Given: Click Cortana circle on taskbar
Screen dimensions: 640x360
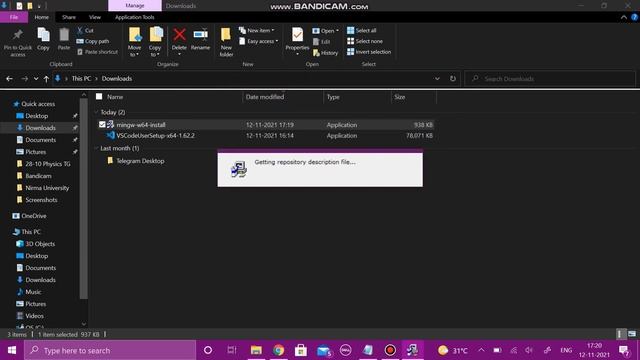Looking at the screenshot, I should click(x=208, y=350).
